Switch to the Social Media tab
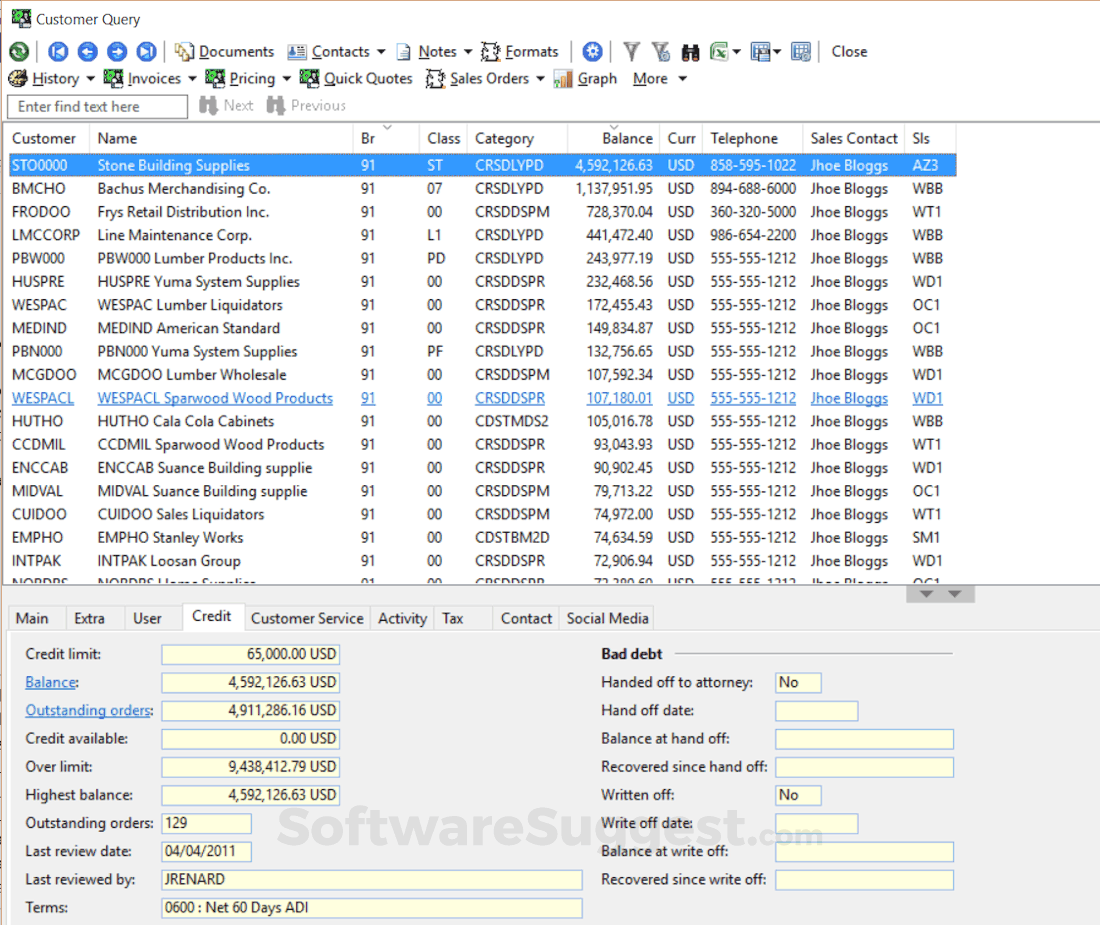The width and height of the screenshot is (1100, 925). 608,618
